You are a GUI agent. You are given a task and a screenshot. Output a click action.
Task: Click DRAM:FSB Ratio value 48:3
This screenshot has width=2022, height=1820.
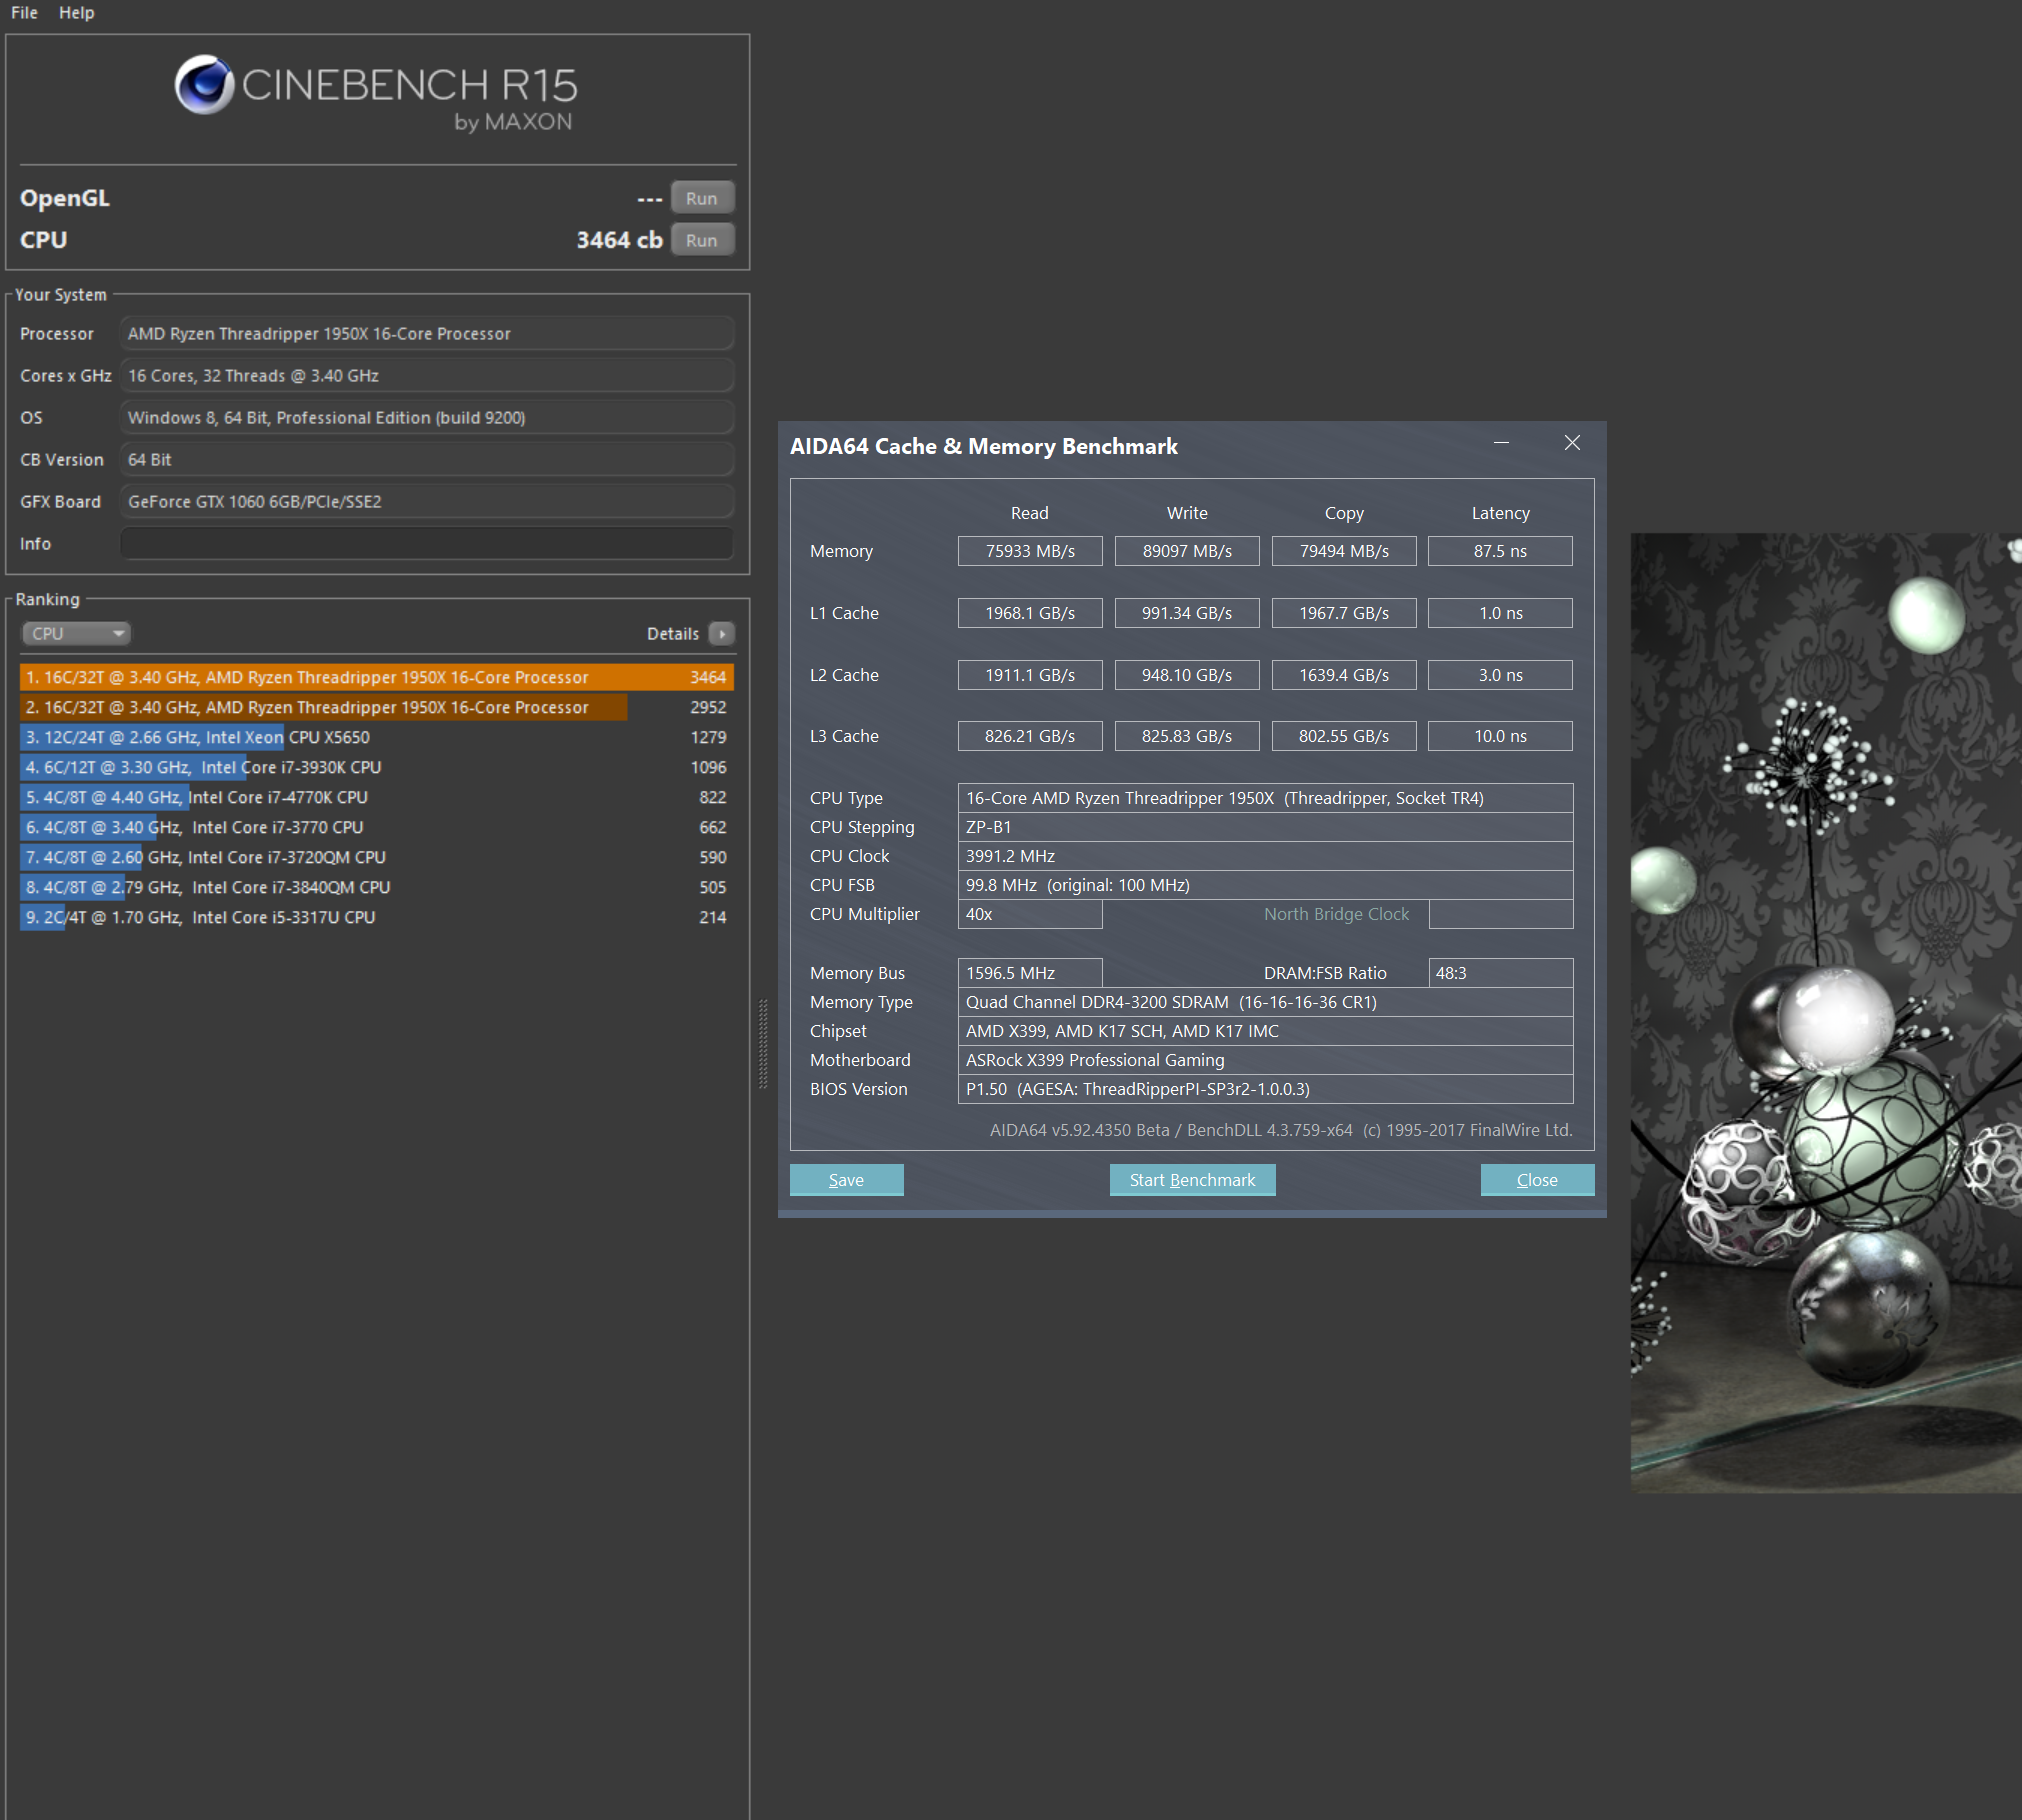(x=1500, y=973)
